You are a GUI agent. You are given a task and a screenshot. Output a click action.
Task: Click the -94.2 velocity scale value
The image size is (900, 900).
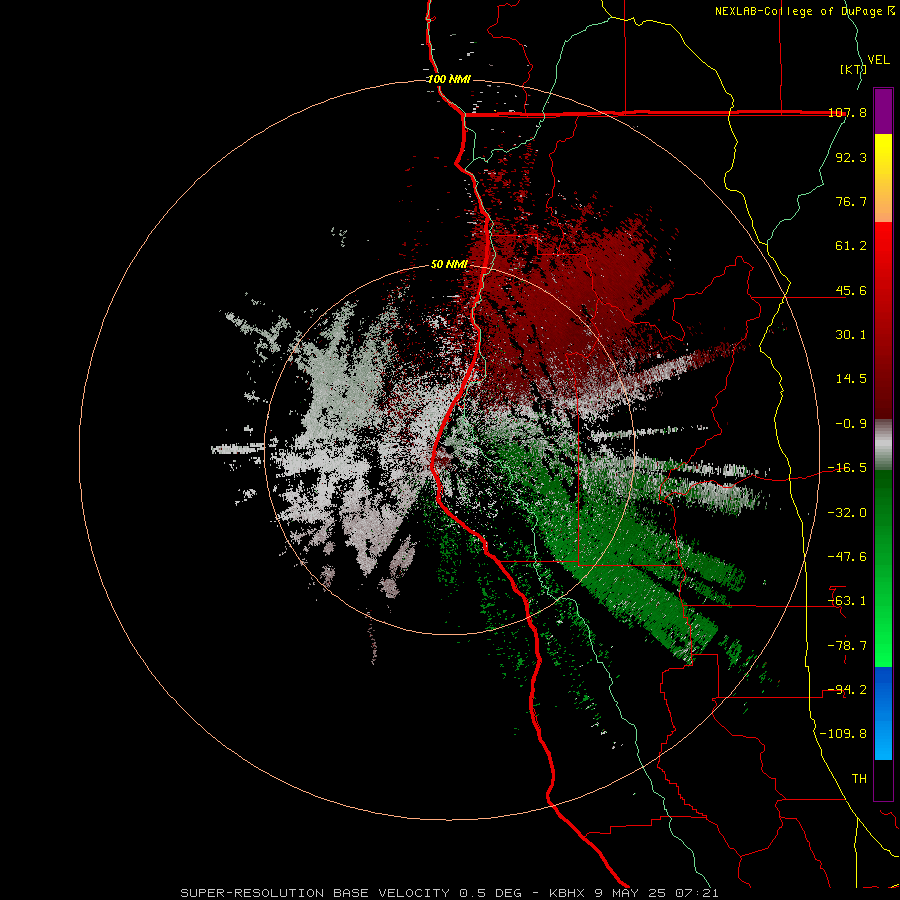[x=847, y=689]
